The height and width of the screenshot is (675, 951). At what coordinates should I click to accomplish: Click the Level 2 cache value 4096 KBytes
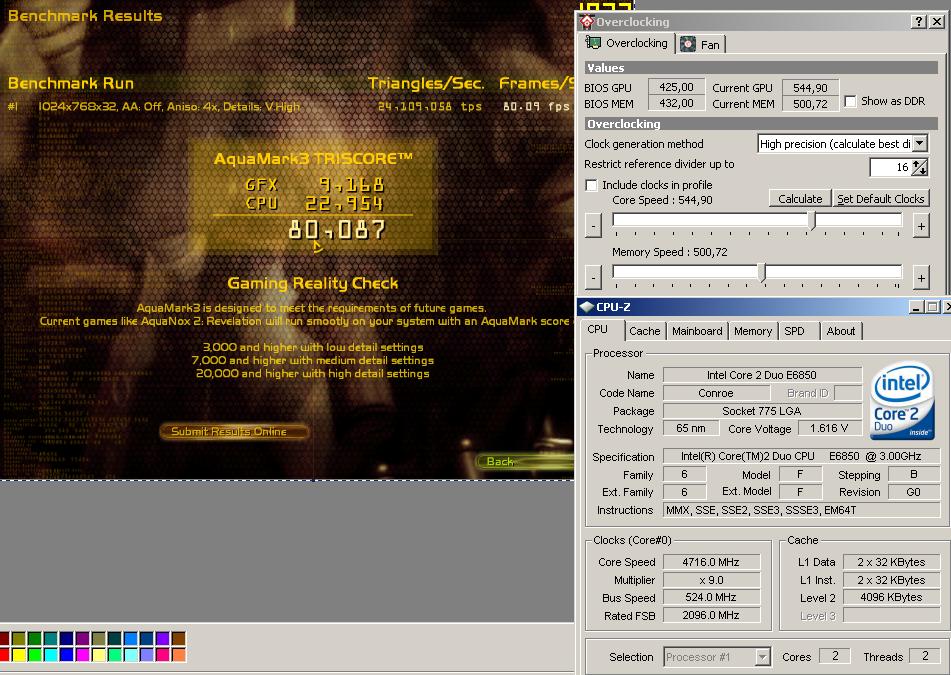pos(892,597)
